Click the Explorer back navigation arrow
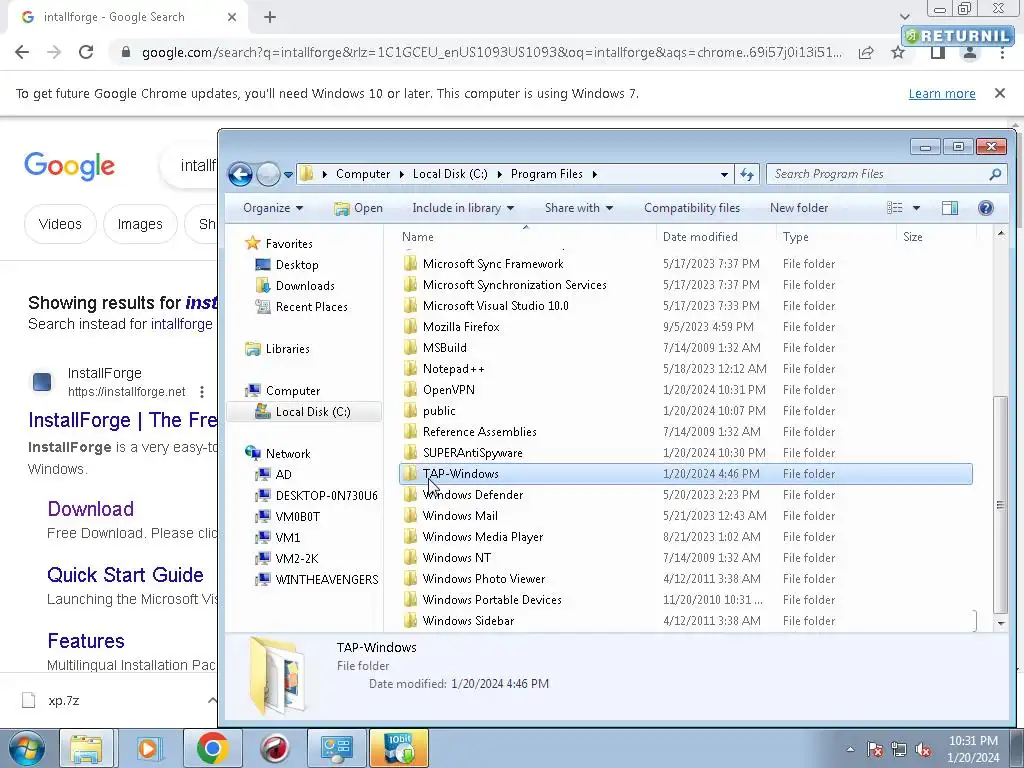This screenshot has height=768, width=1024. coord(240,174)
